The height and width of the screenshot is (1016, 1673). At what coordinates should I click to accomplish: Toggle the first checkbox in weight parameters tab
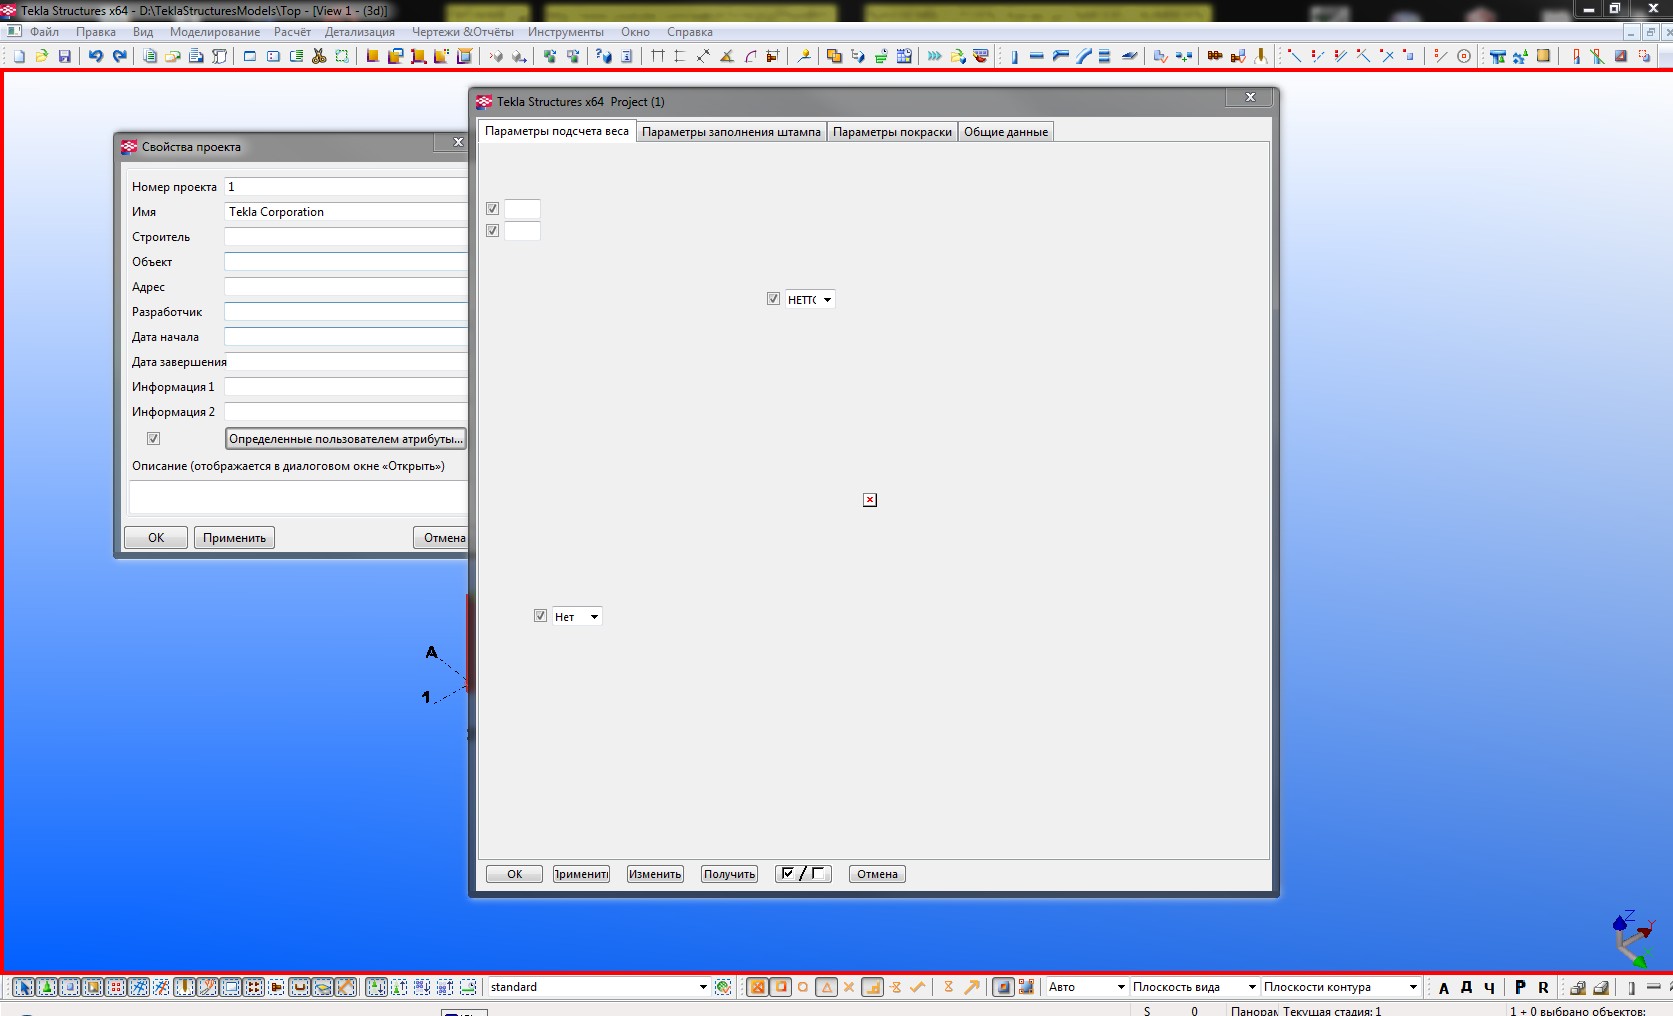coord(492,209)
